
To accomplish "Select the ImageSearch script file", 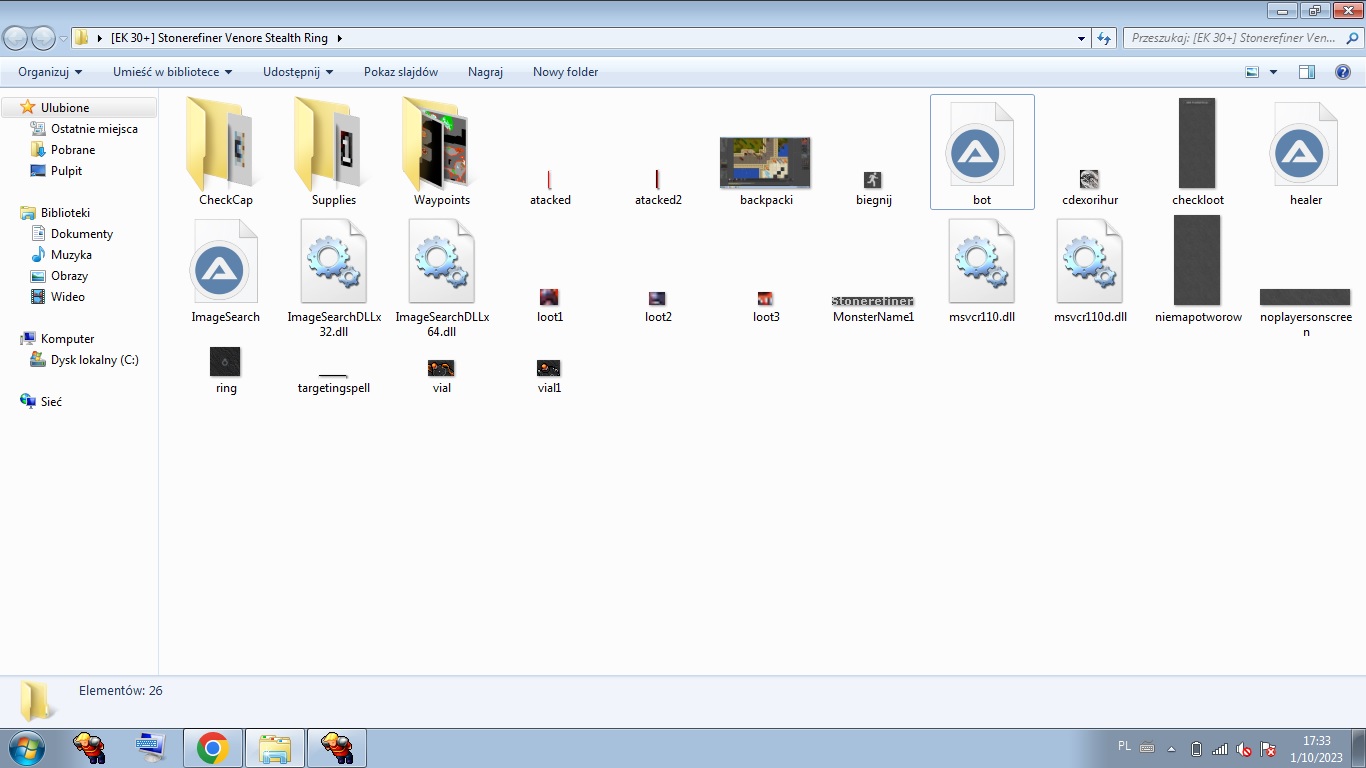I will pyautogui.click(x=225, y=270).
